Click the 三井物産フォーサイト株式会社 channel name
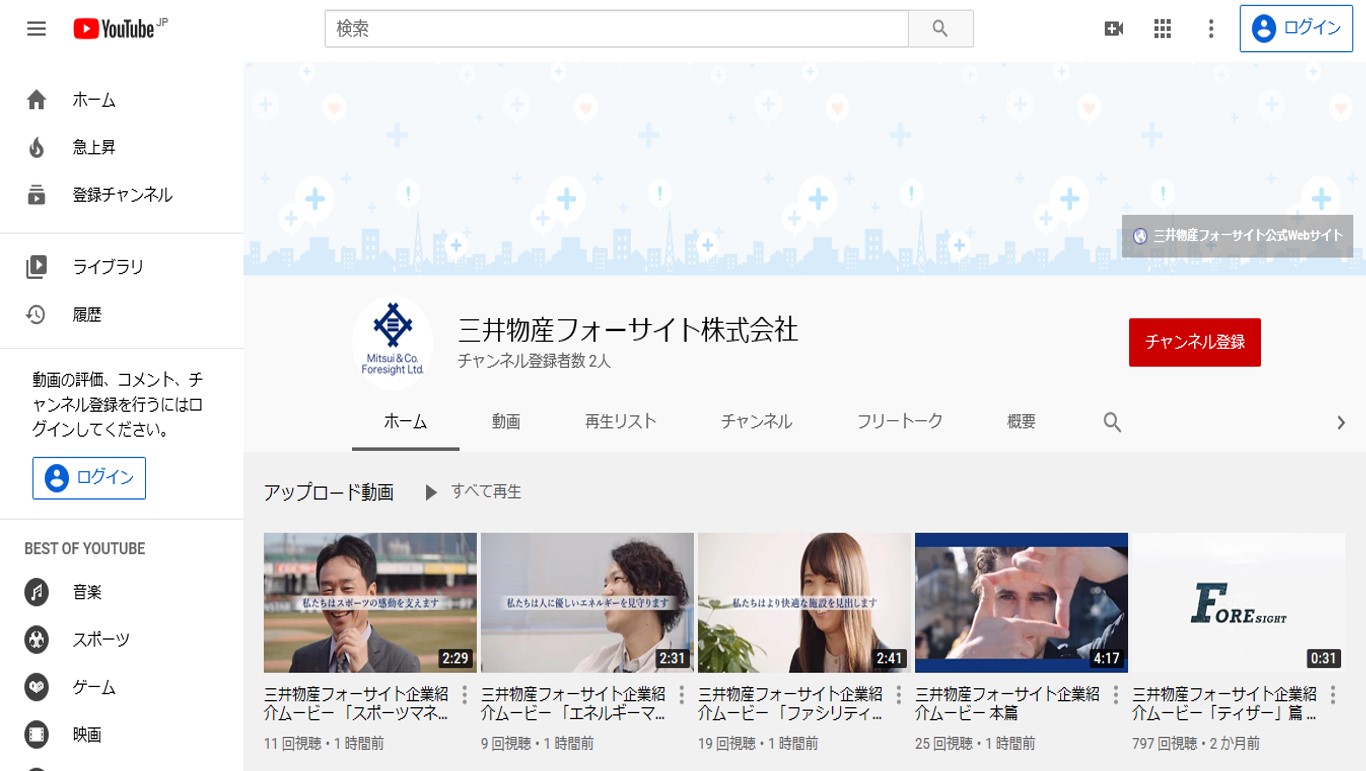The image size is (1366, 771). click(628, 329)
